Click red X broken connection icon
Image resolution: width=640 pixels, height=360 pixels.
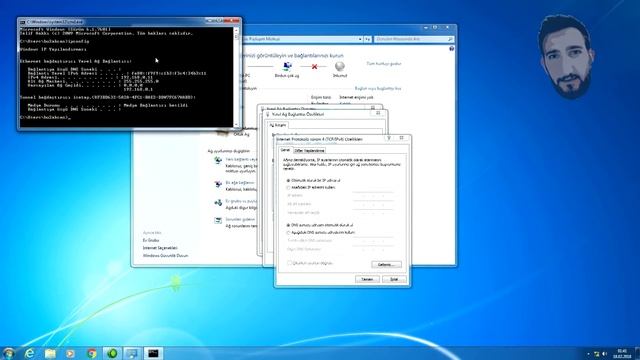tap(314, 67)
